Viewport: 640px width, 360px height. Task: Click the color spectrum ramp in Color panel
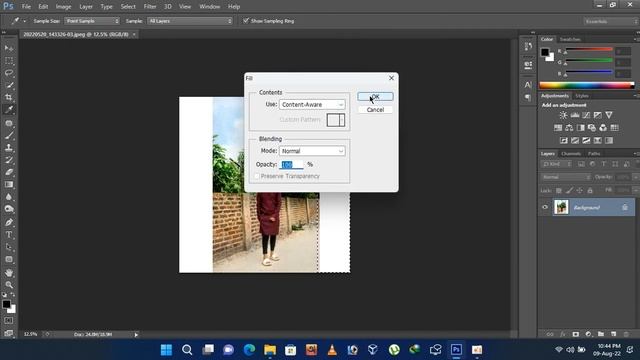pyautogui.click(x=587, y=85)
